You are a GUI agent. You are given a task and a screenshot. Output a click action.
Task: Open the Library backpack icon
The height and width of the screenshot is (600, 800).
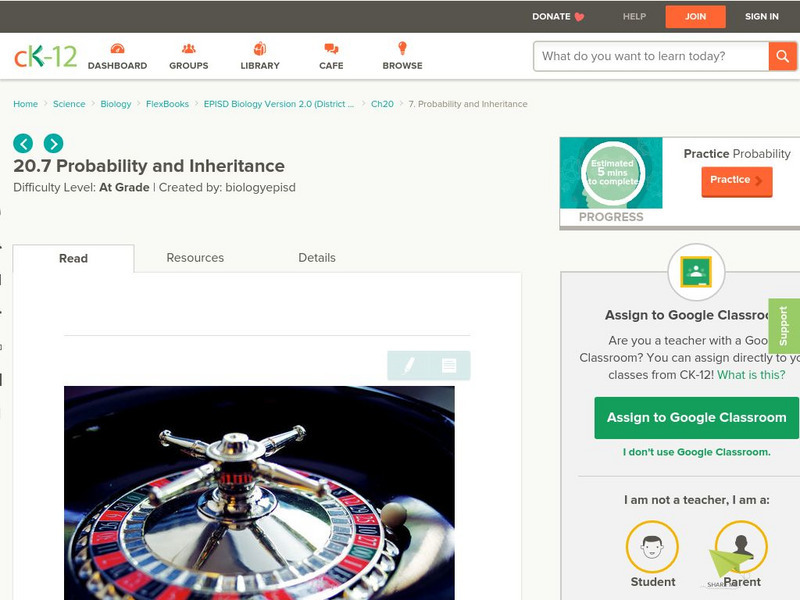(x=260, y=48)
